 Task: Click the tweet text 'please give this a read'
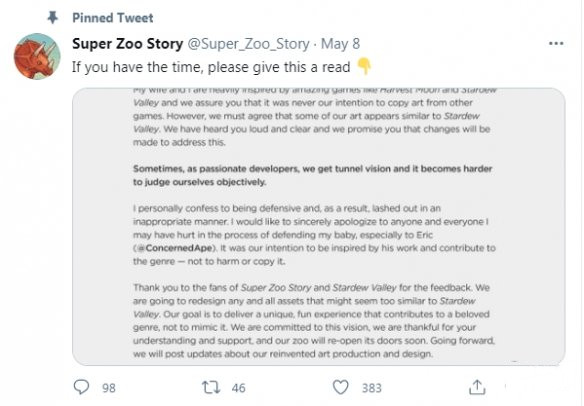coord(279,67)
